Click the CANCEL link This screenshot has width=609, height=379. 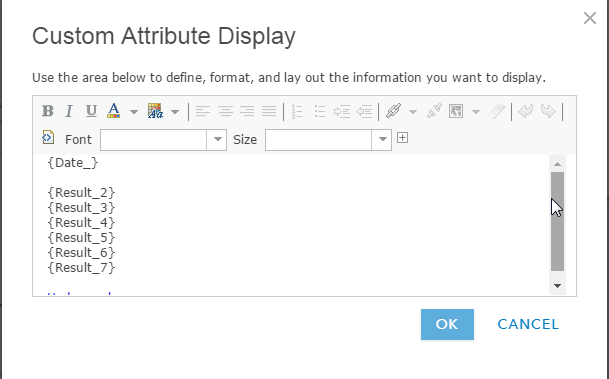(528, 324)
